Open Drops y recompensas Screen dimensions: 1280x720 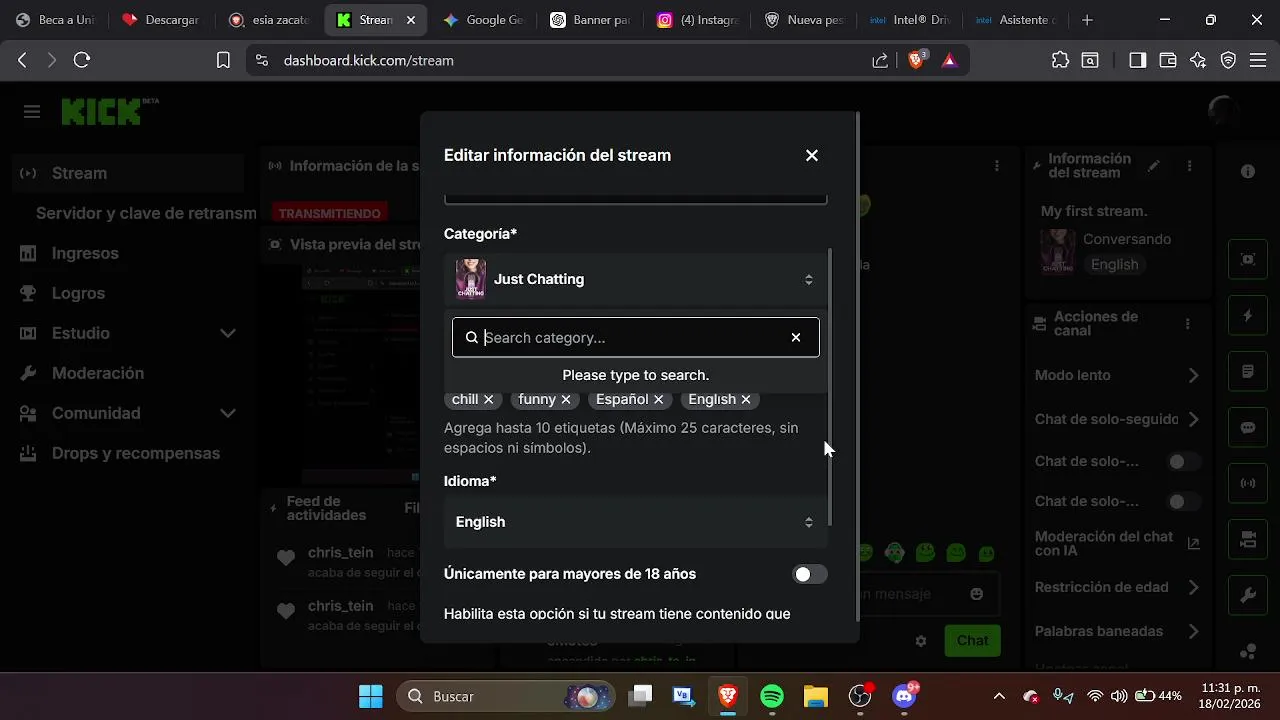136,453
